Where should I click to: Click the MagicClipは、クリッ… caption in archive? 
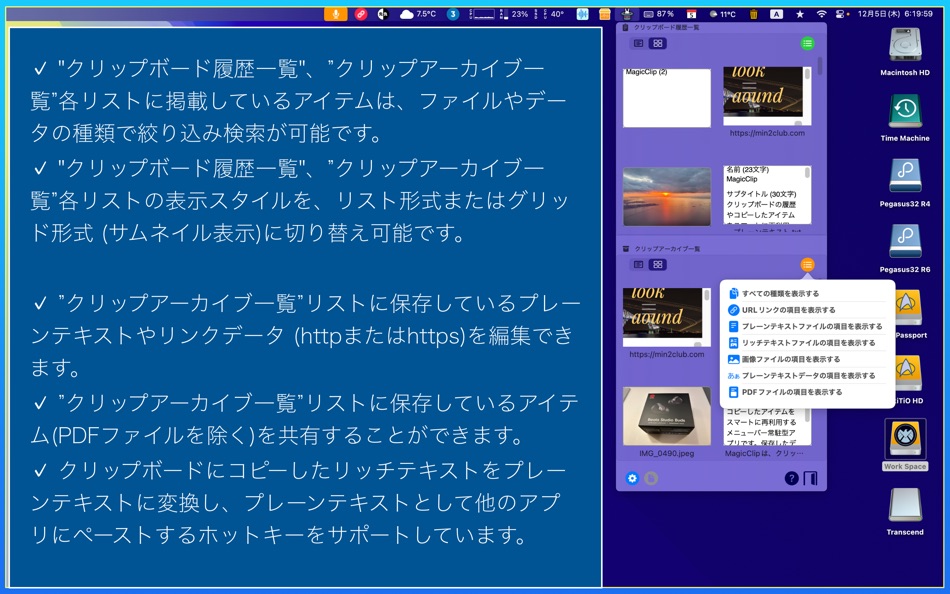coord(764,453)
